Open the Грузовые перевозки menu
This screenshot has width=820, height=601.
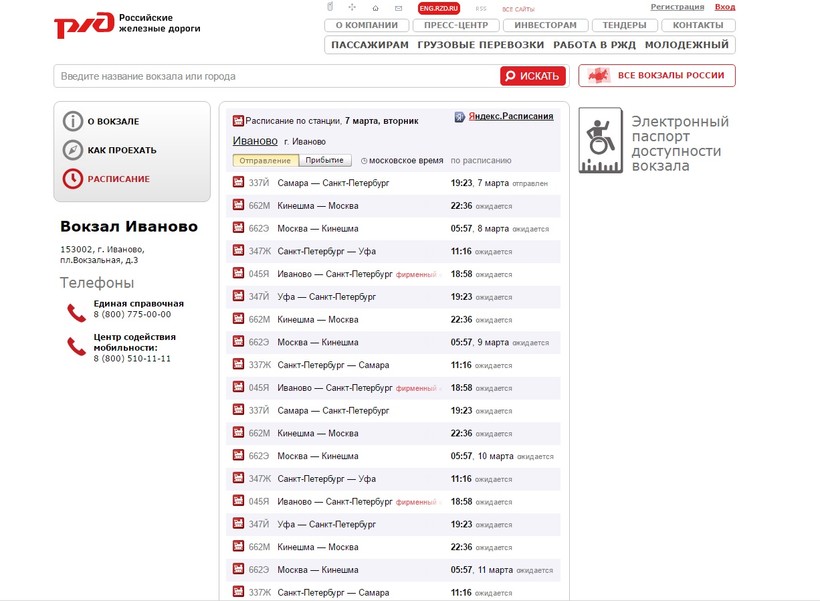480,45
